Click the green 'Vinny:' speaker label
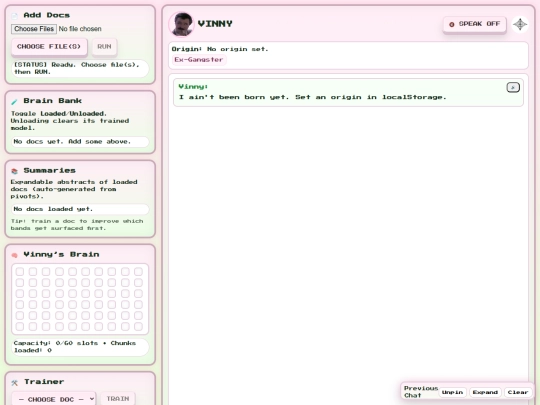This screenshot has width=540, height=405. click(x=193, y=86)
